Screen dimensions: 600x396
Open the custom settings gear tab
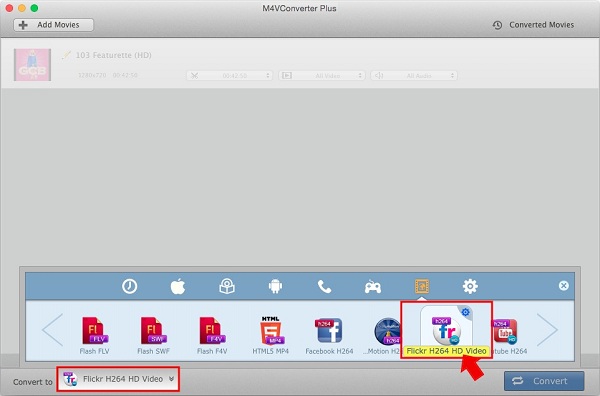[x=470, y=286]
